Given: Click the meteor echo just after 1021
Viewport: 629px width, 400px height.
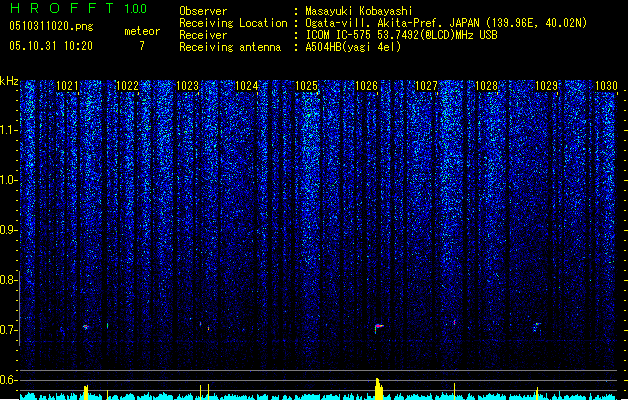Looking at the screenshot, I should (85, 327).
